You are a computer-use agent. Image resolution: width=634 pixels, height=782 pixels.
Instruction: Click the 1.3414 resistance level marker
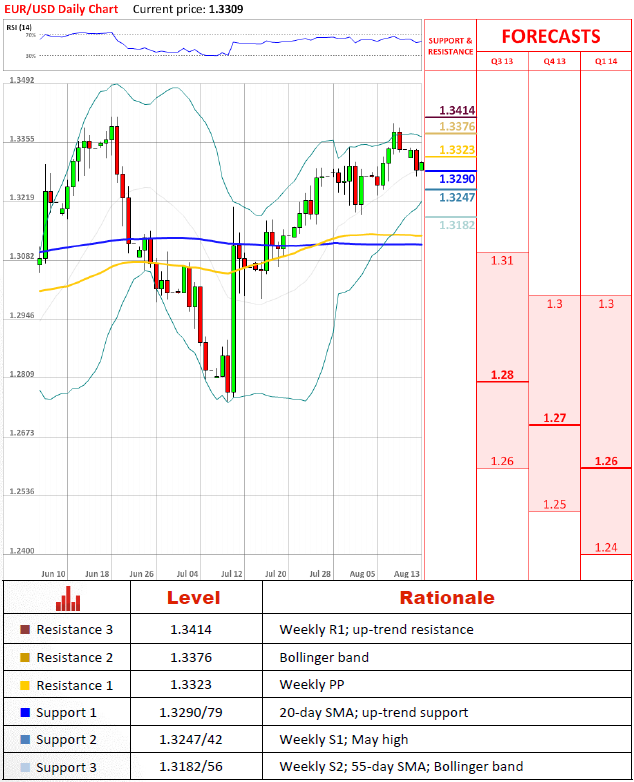coord(457,110)
